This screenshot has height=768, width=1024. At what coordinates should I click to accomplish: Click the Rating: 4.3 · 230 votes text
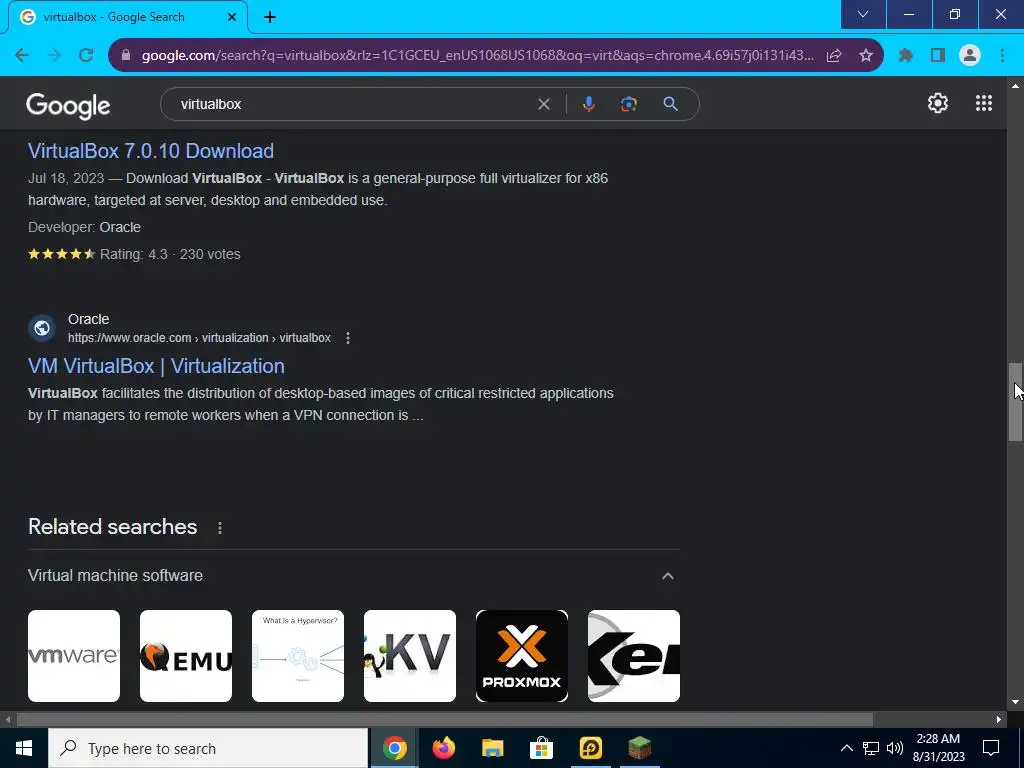point(170,254)
